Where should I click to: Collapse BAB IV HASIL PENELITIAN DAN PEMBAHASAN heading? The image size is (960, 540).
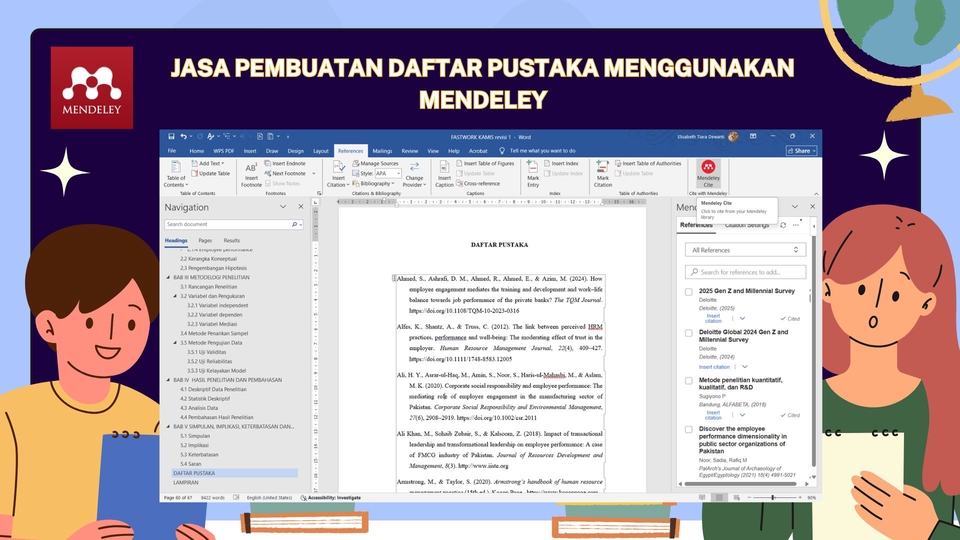(x=168, y=380)
